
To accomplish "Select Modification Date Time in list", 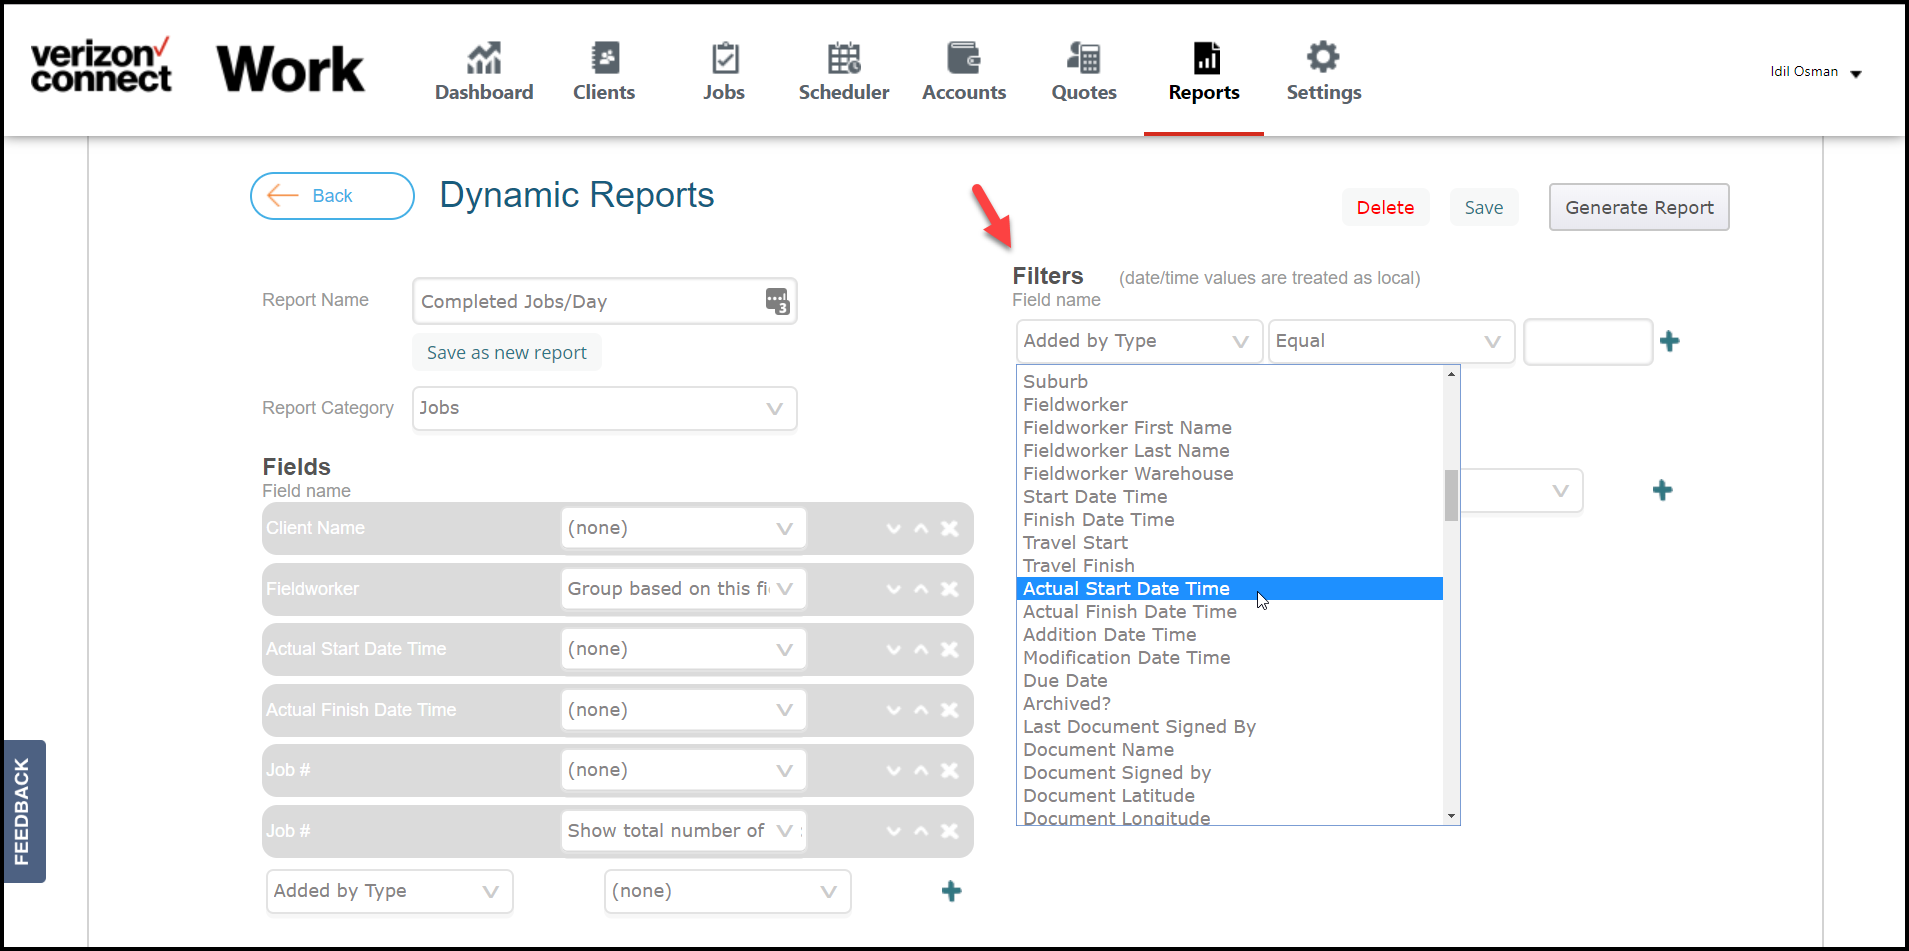I will click(x=1229, y=658).
